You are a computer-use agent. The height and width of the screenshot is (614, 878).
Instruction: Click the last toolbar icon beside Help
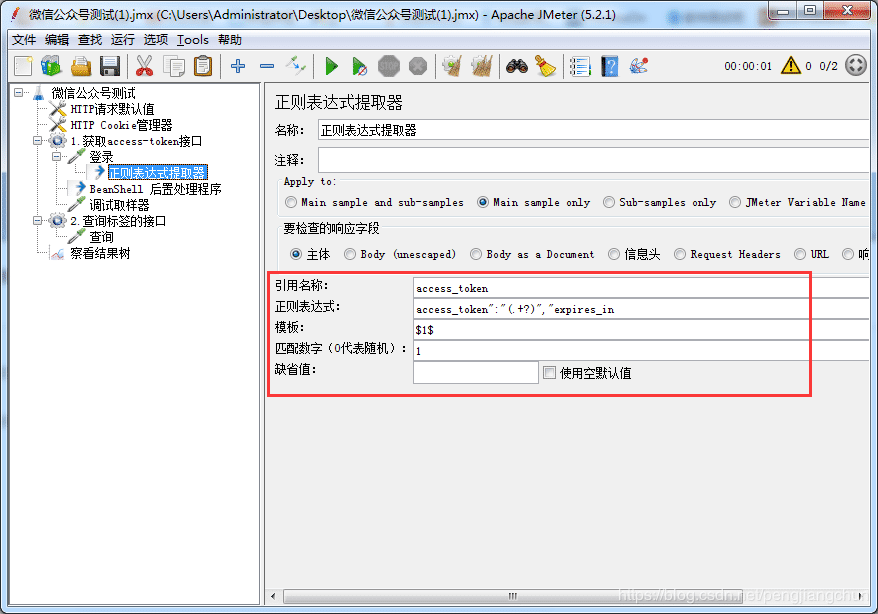(638, 66)
